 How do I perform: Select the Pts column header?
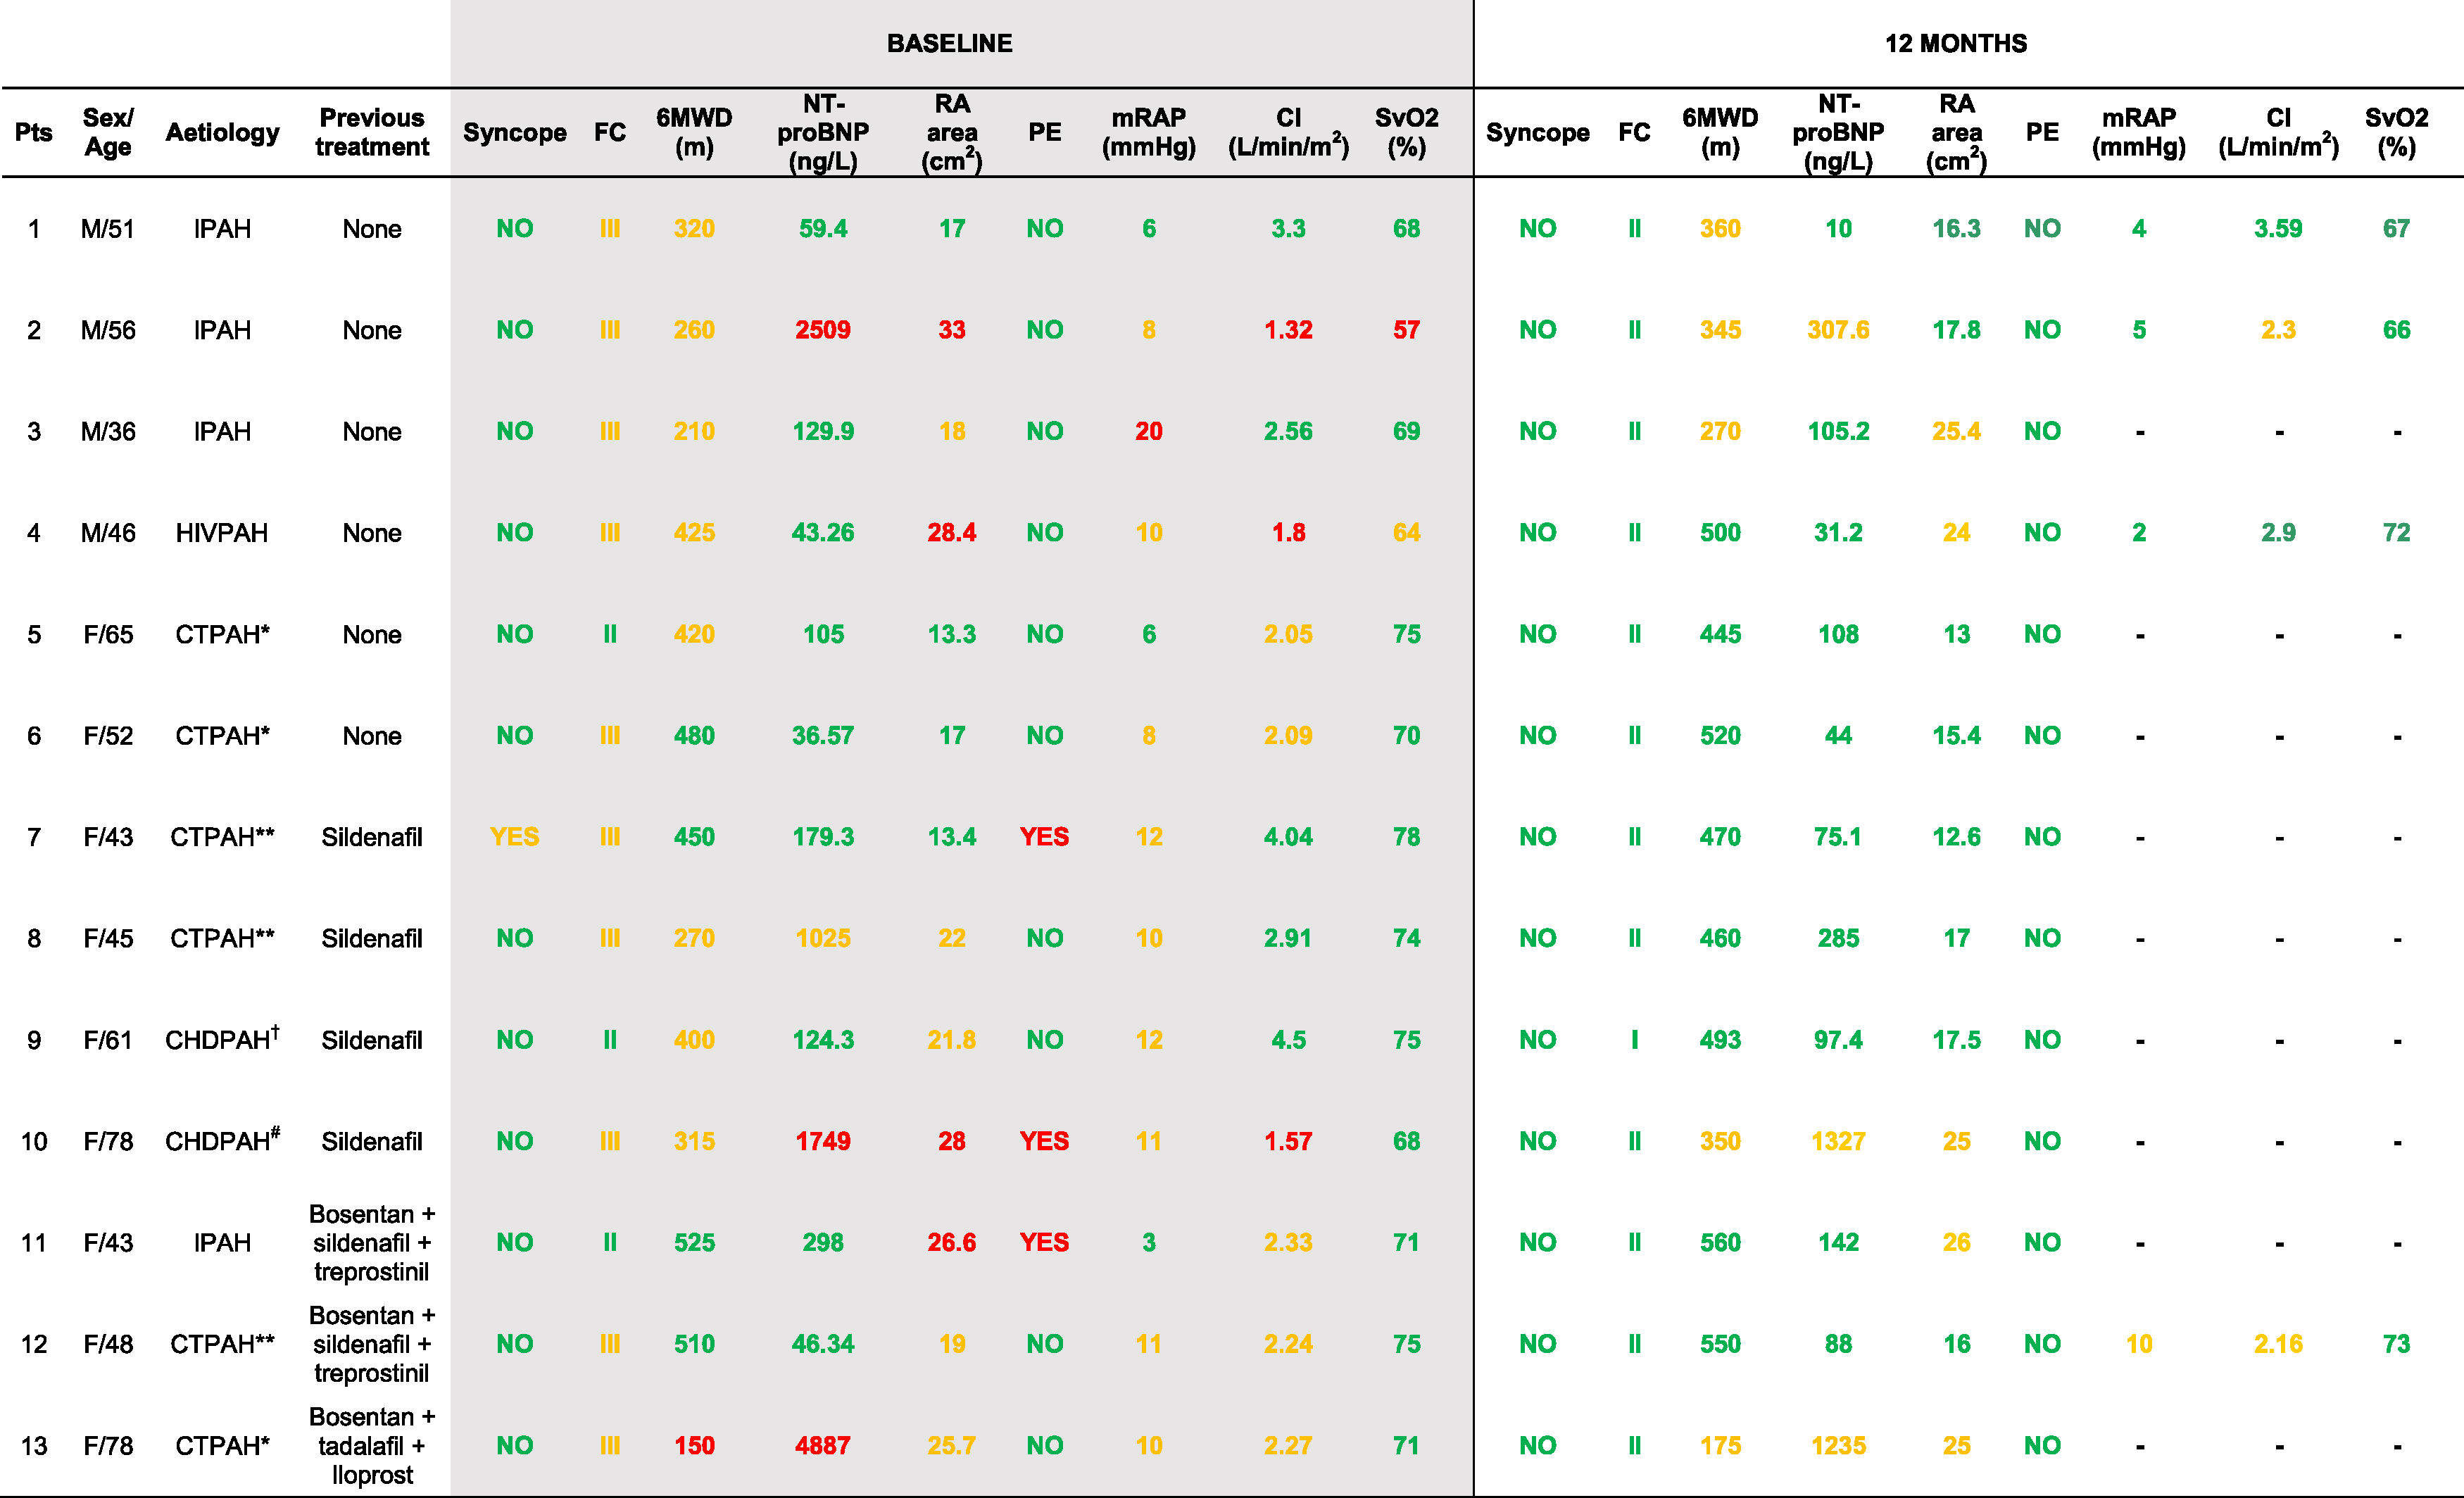(x=33, y=132)
